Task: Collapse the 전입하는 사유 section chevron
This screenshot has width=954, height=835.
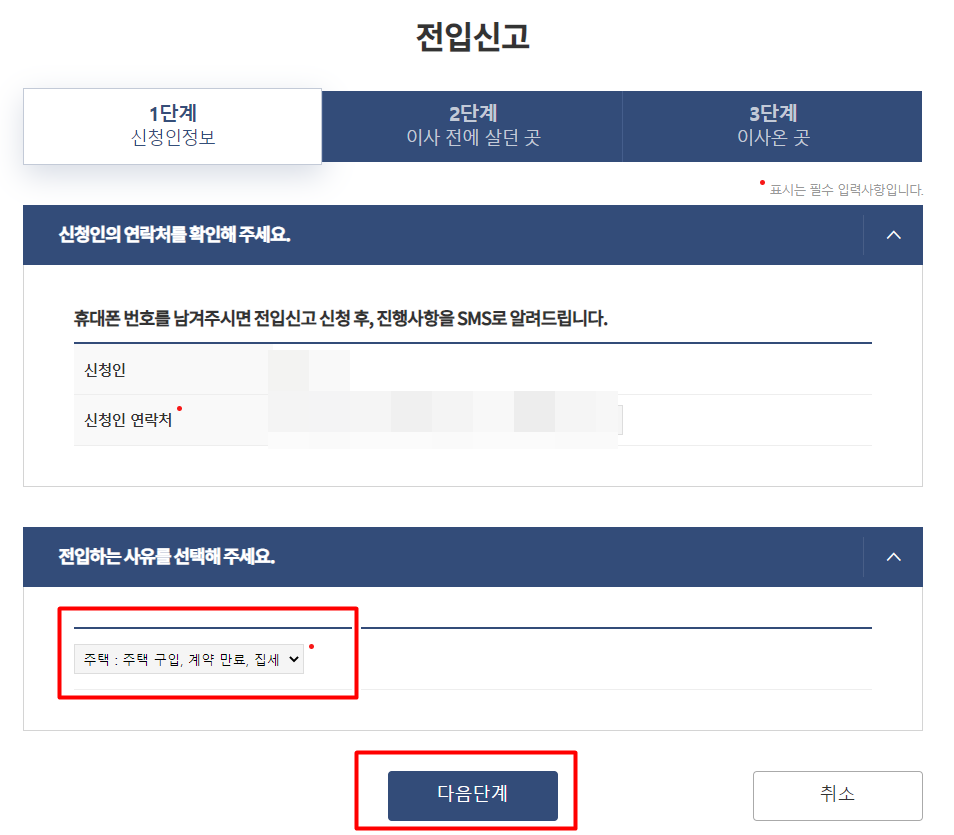Action: click(x=893, y=557)
